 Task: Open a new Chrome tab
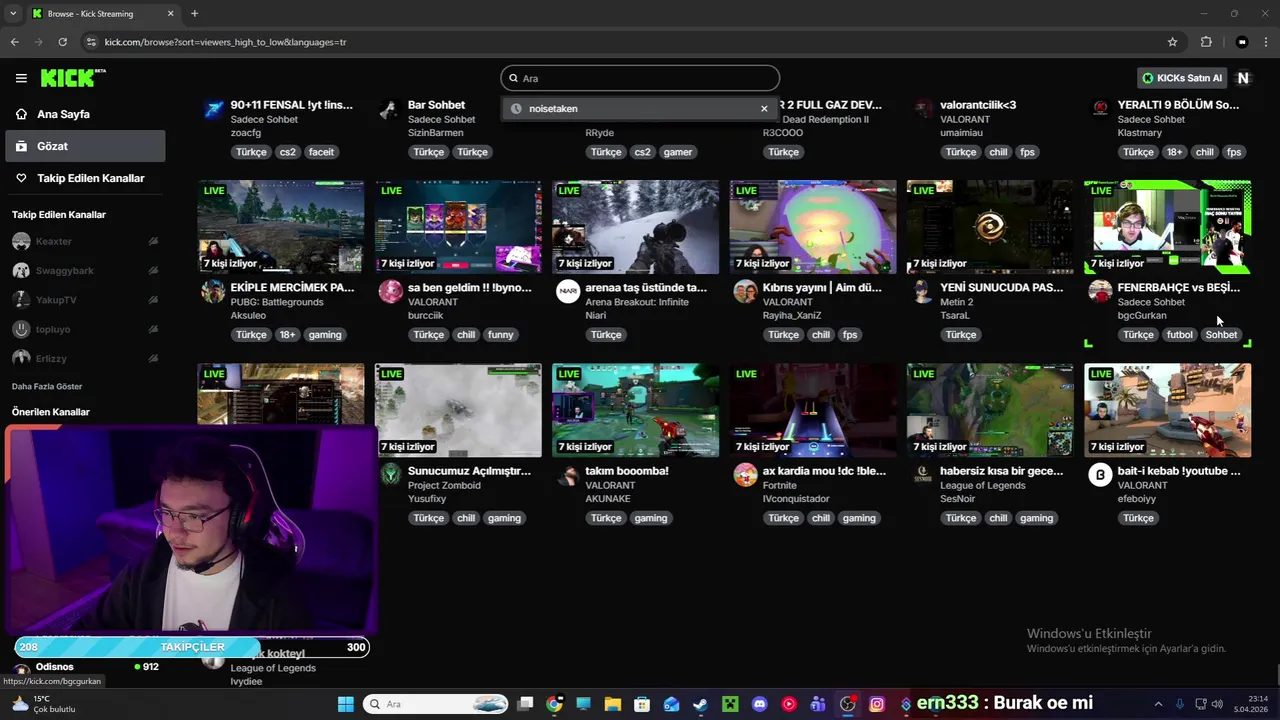[194, 14]
